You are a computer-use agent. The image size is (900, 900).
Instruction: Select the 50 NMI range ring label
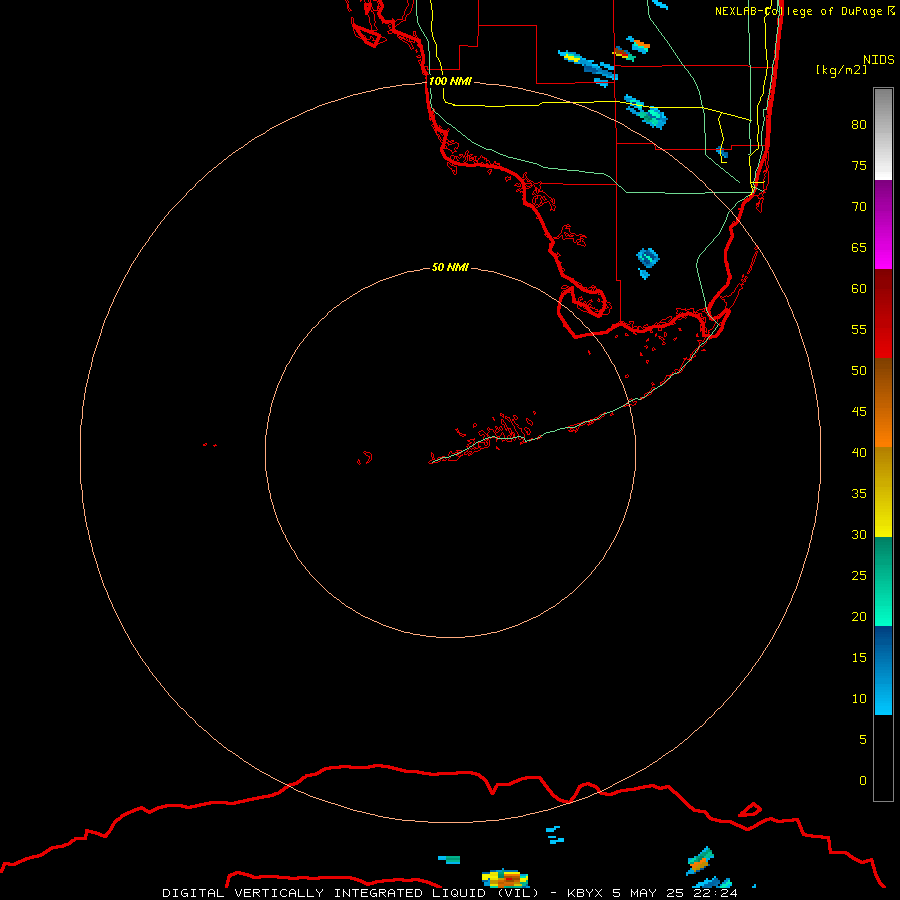click(450, 267)
